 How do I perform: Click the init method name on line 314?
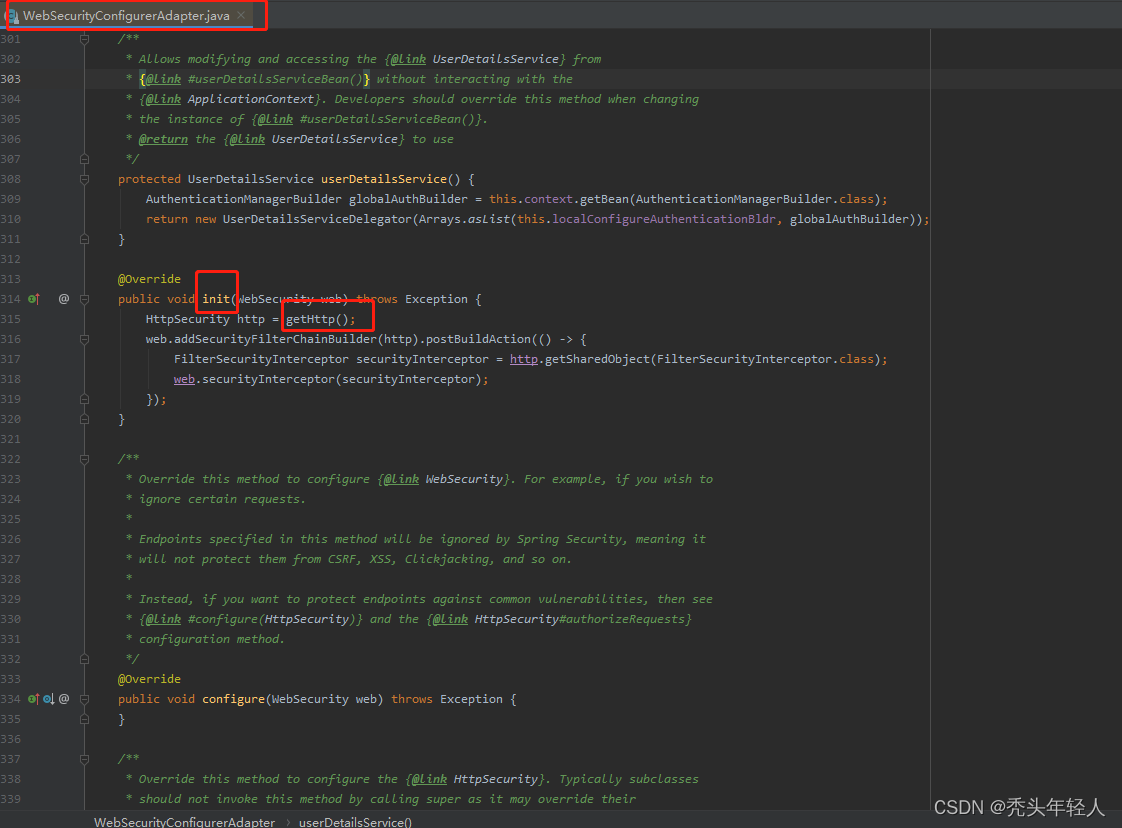coord(216,299)
